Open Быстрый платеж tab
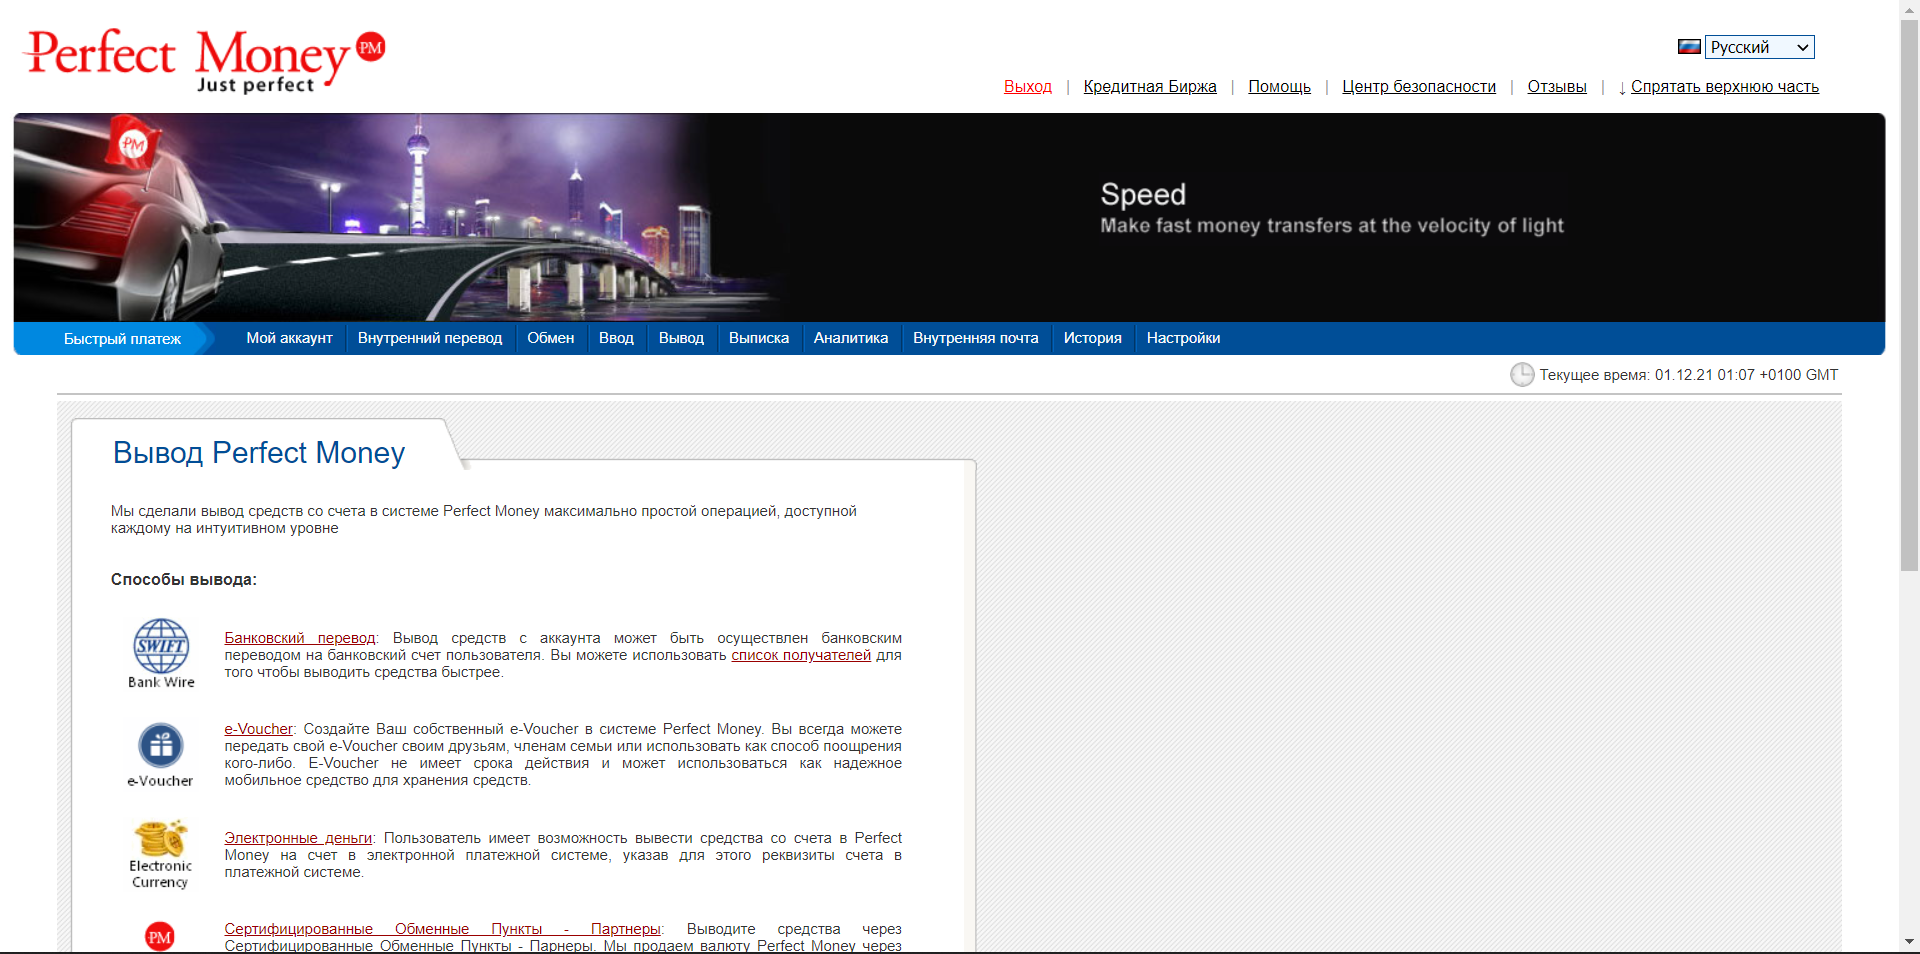1920x954 pixels. click(x=122, y=339)
